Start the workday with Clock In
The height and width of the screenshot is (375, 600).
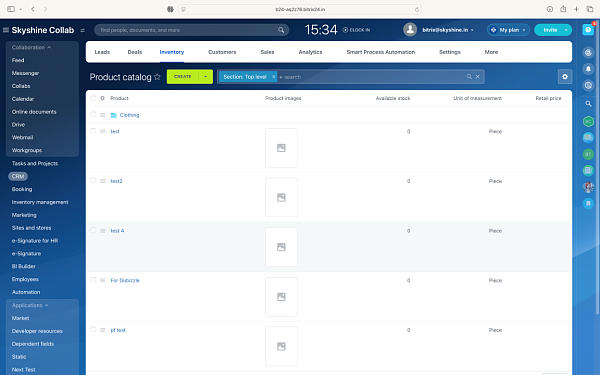[x=356, y=30]
